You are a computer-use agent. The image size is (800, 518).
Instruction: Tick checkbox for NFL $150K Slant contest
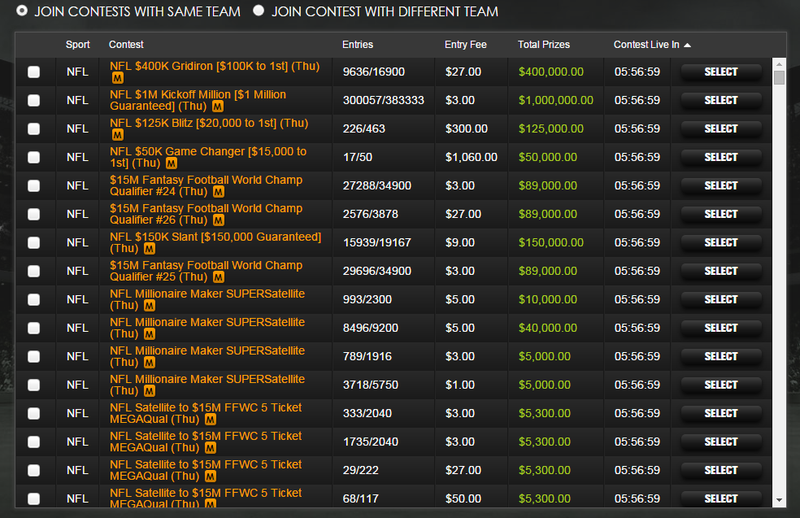34,243
